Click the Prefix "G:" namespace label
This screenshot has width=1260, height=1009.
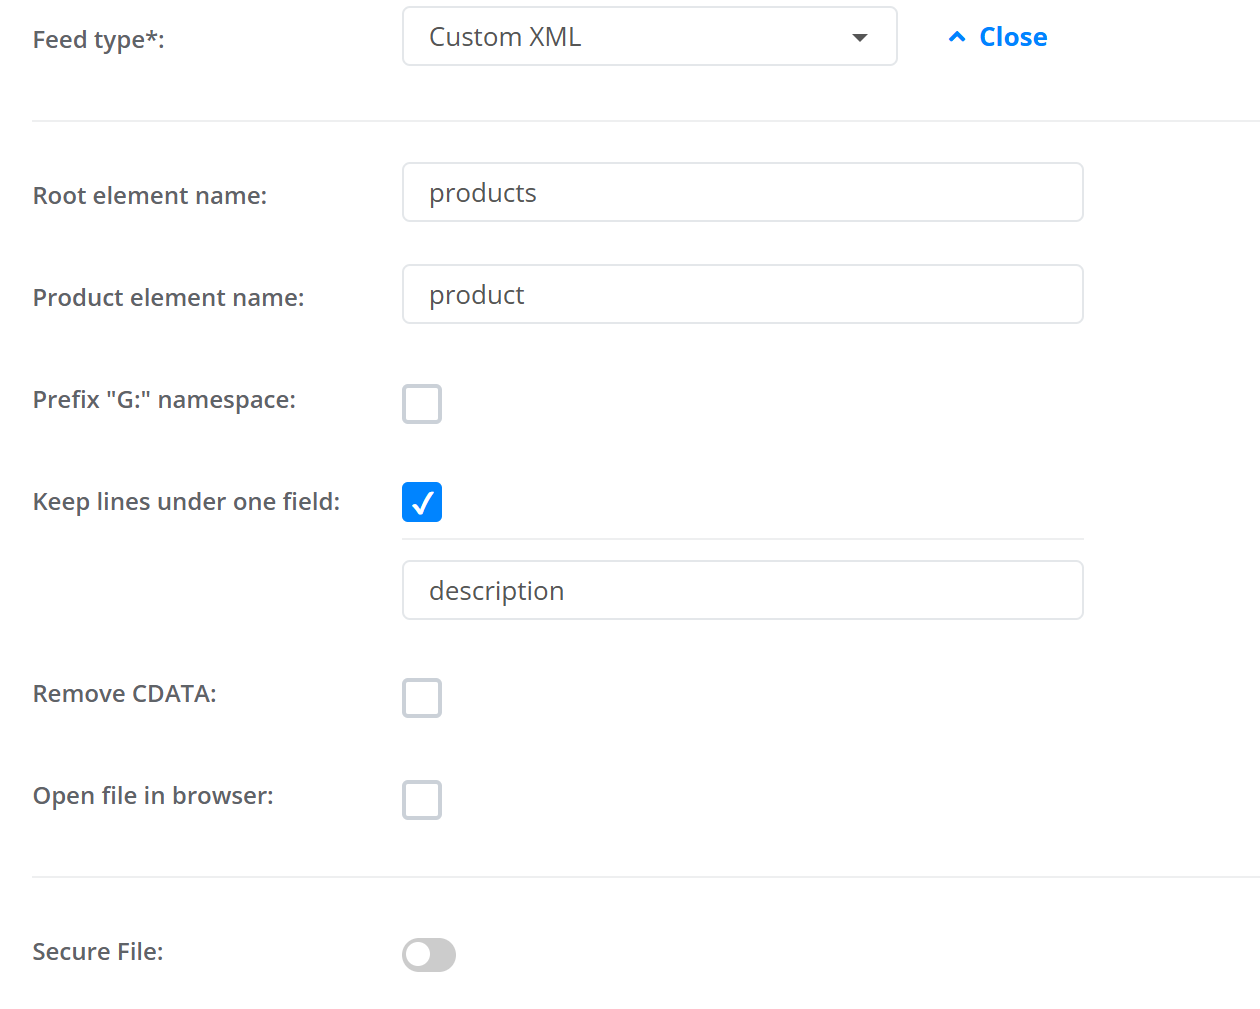[164, 399]
